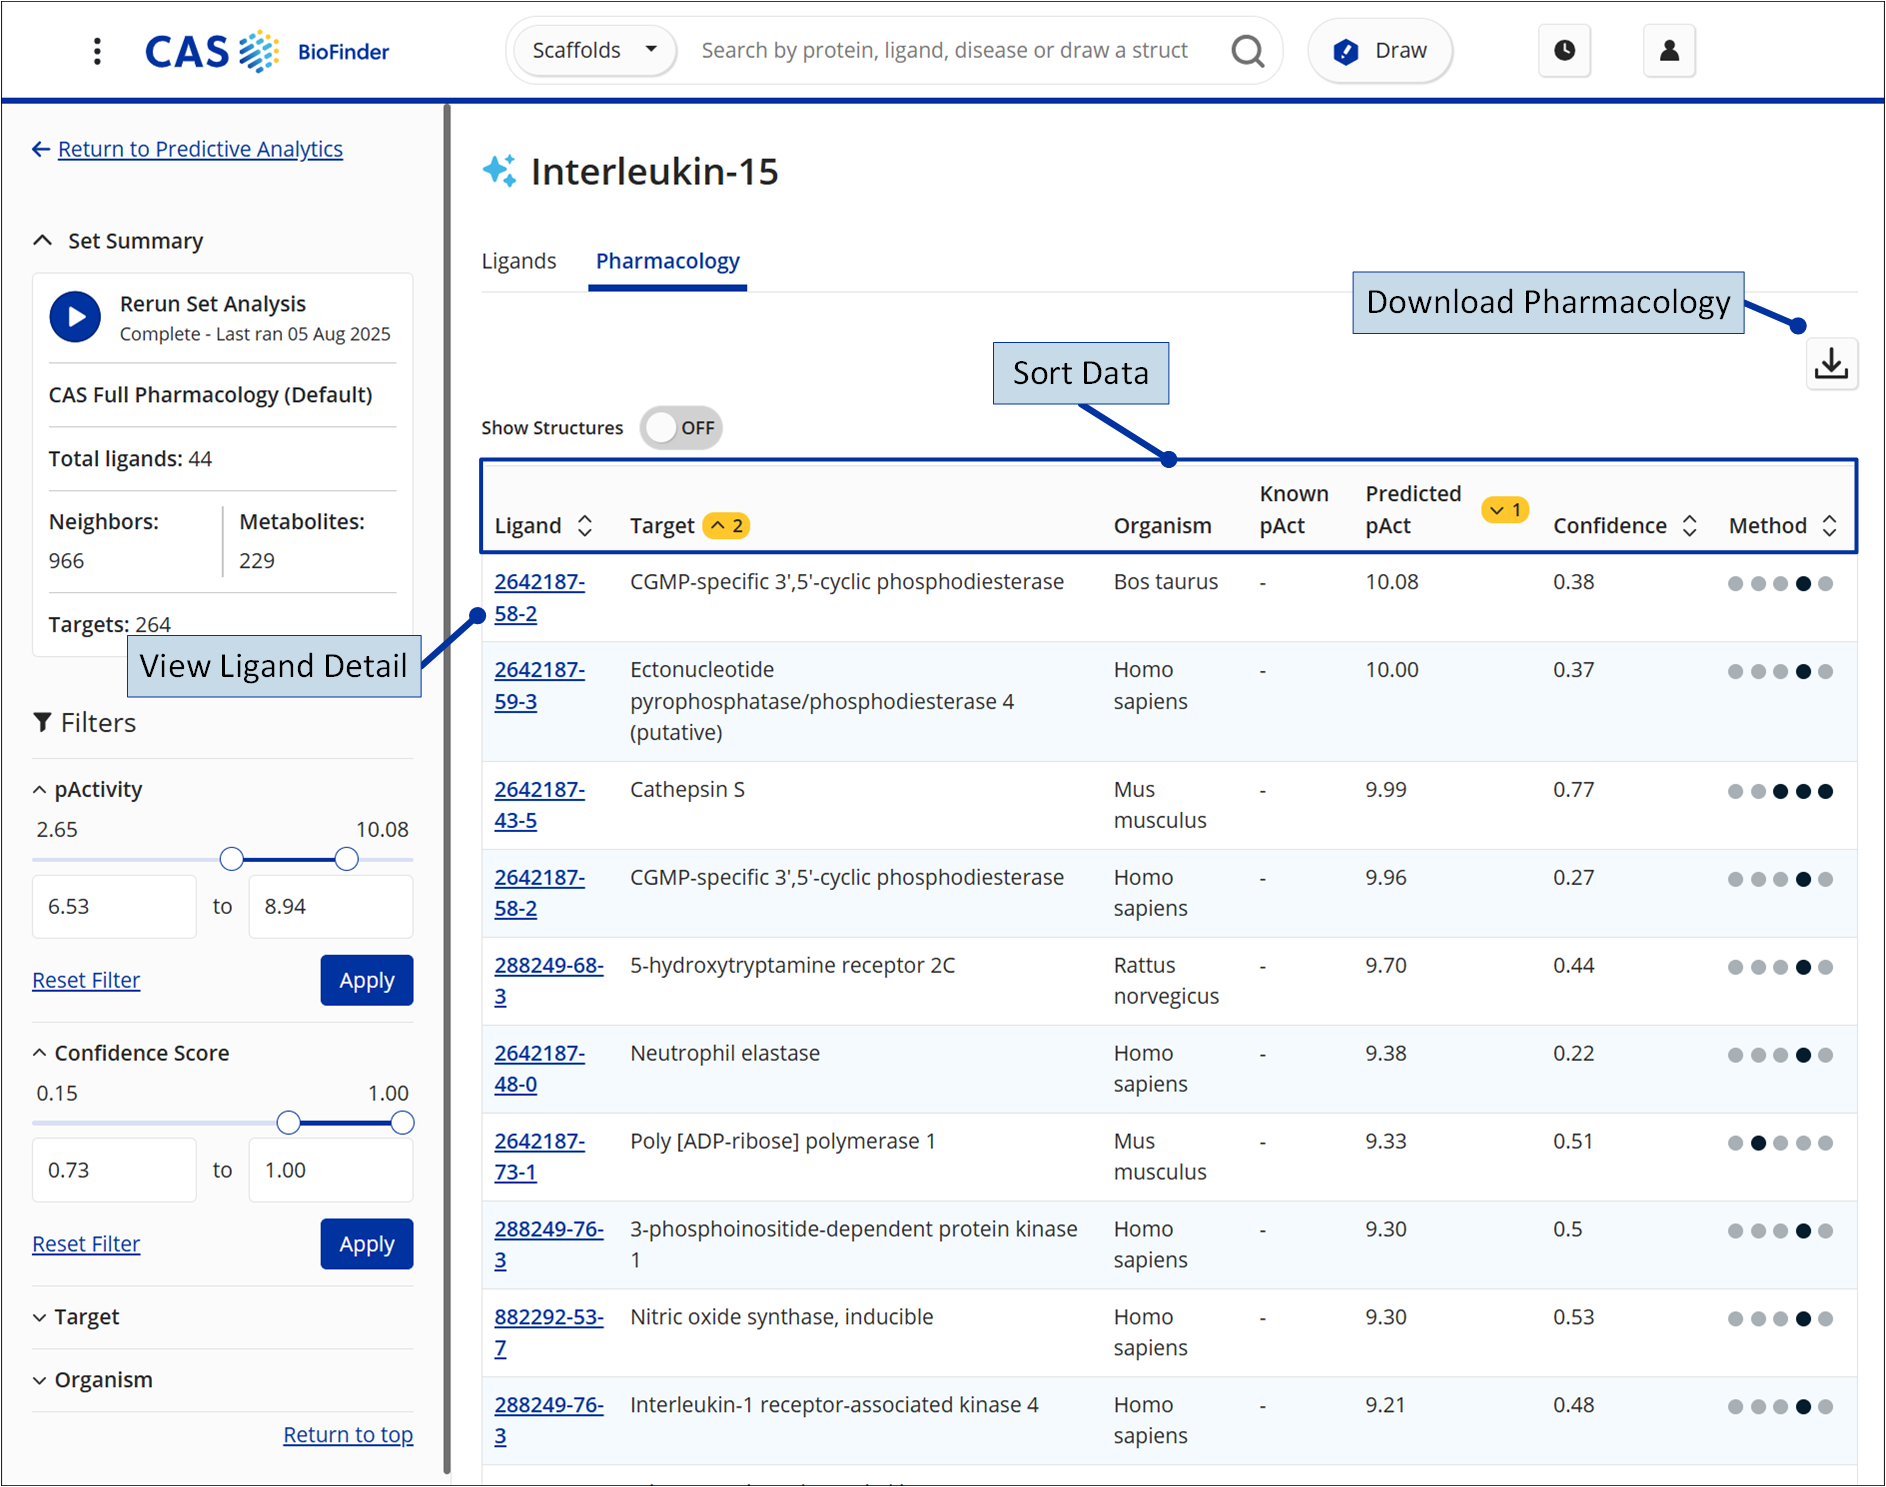1886x1487 pixels.
Task: Open the user account profile icon
Action: (1669, 51)
